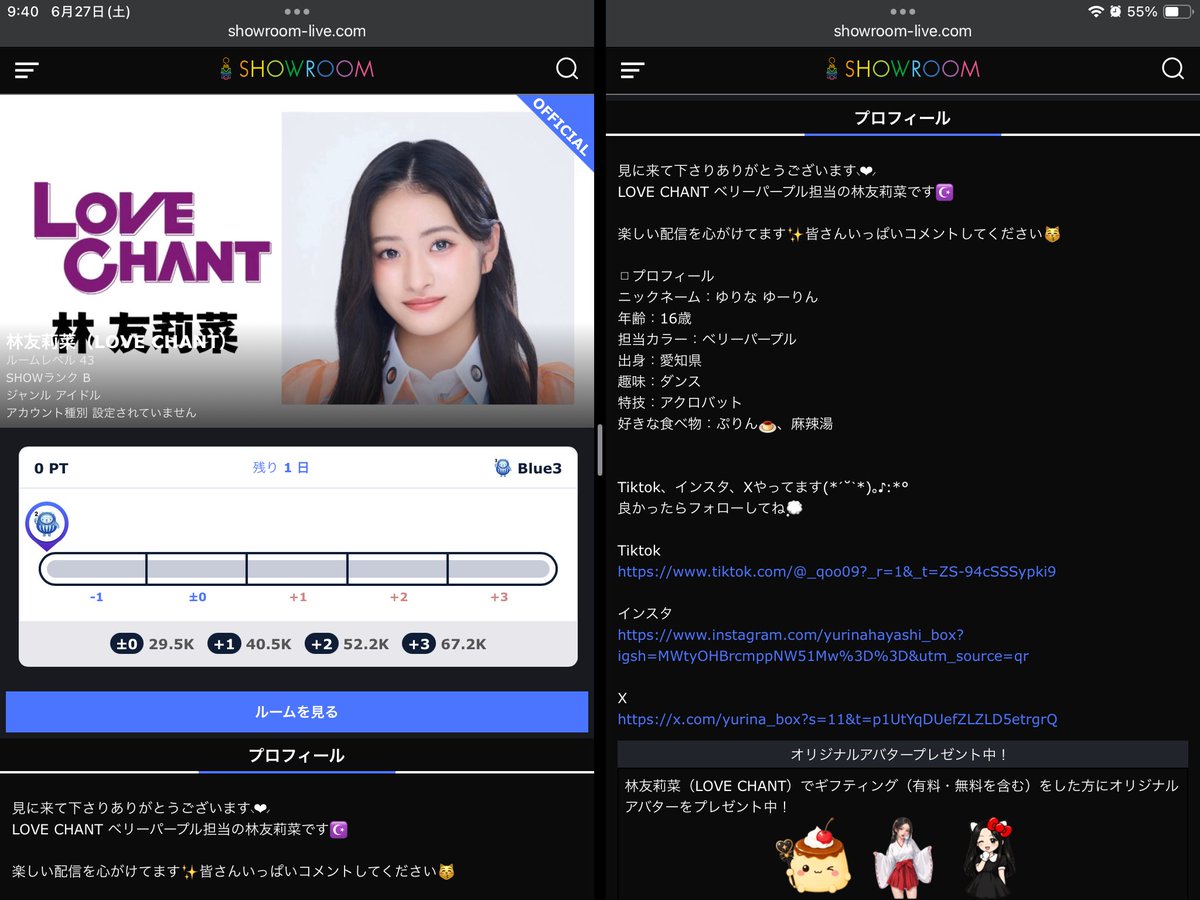
Task: Tap the オリジナルアバタープレゼント中！ header
Action: [x=902, y=754]
